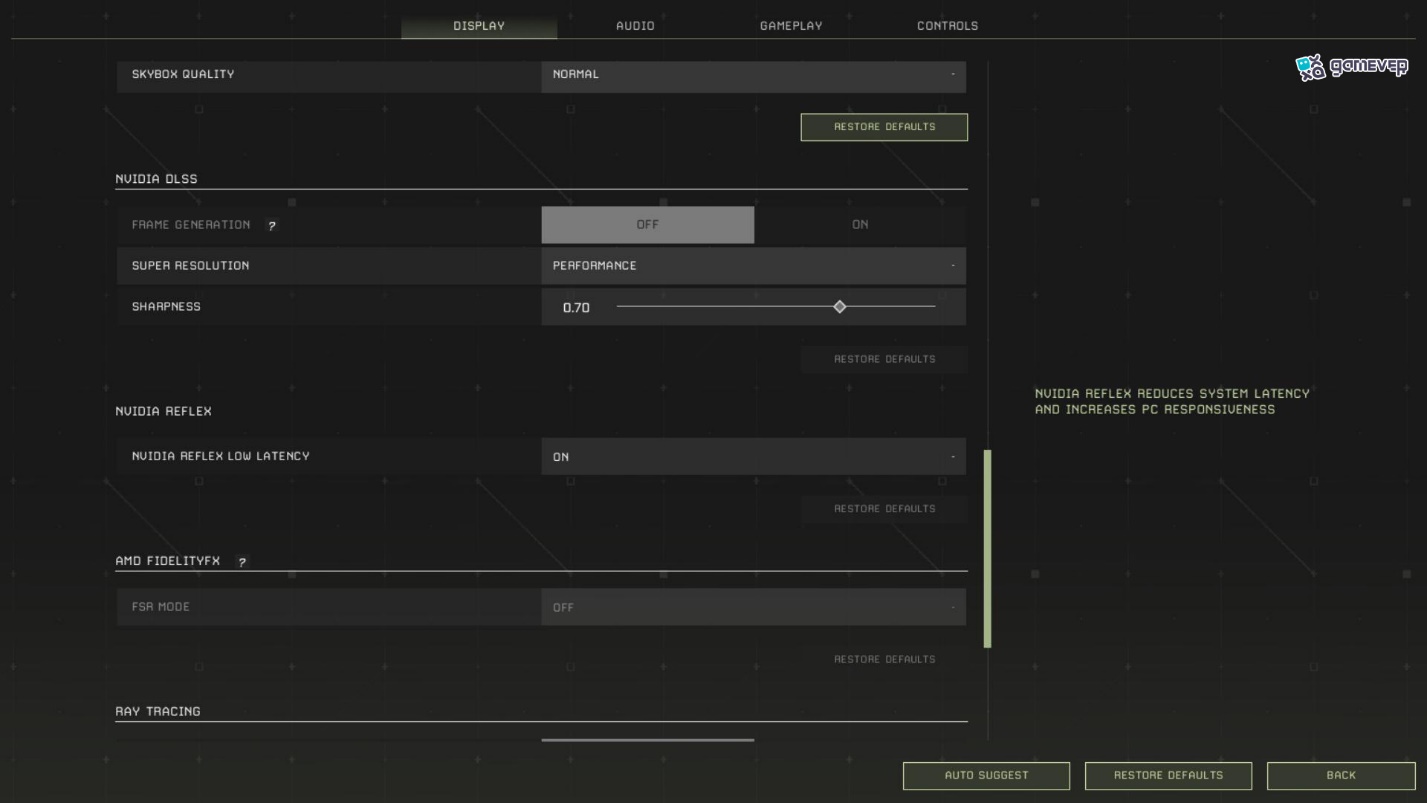1427x803 pixels.
Task: Click the Sharpness slider handle
Action: pyautogui.click(x=840, y=307)
